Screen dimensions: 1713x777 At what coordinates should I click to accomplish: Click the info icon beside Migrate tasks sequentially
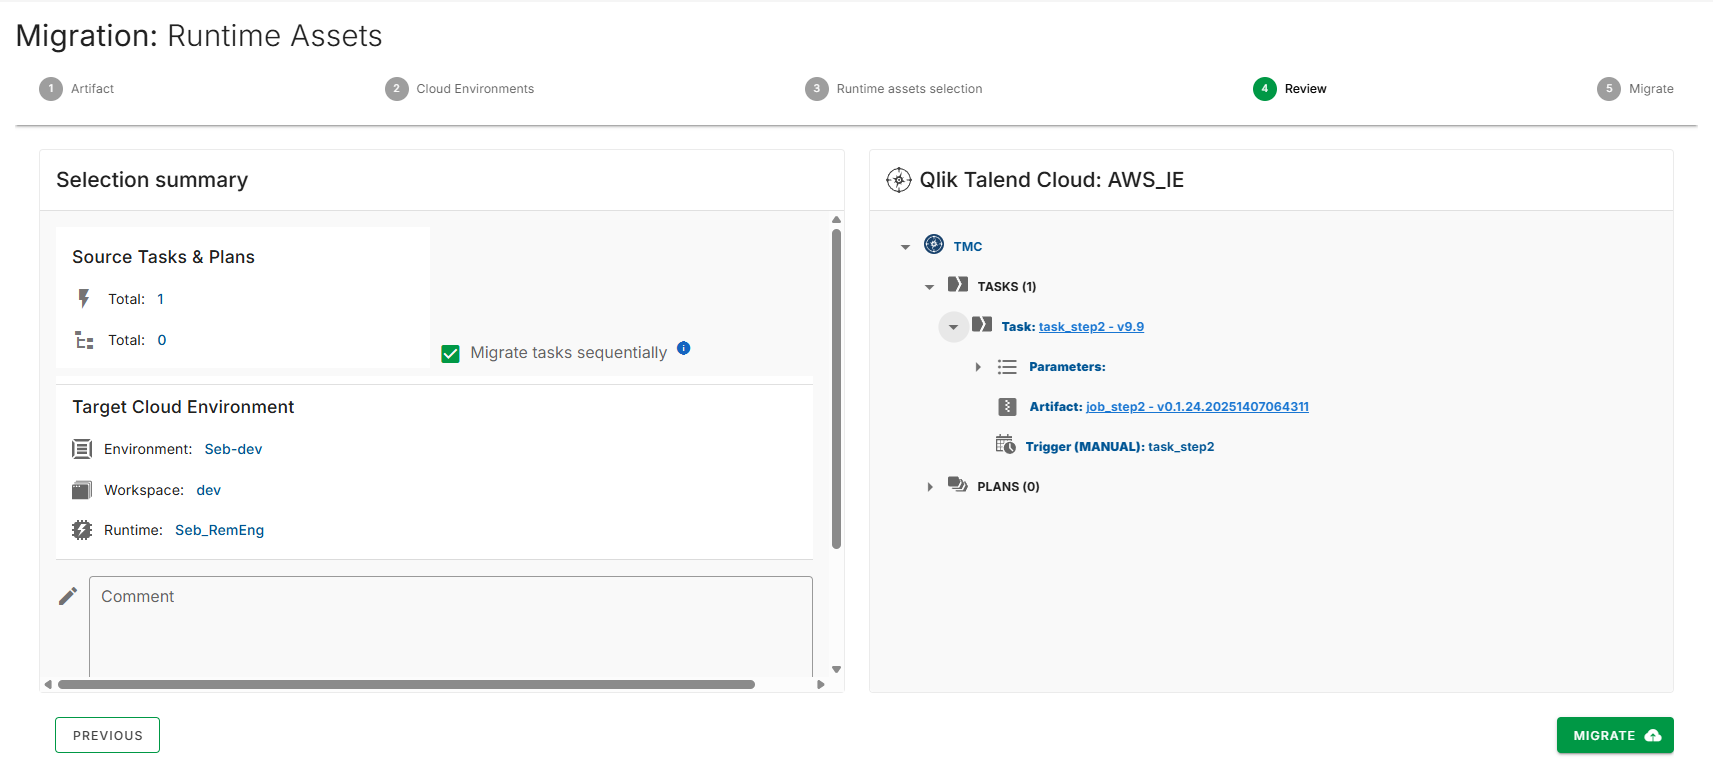coord(684,348)
